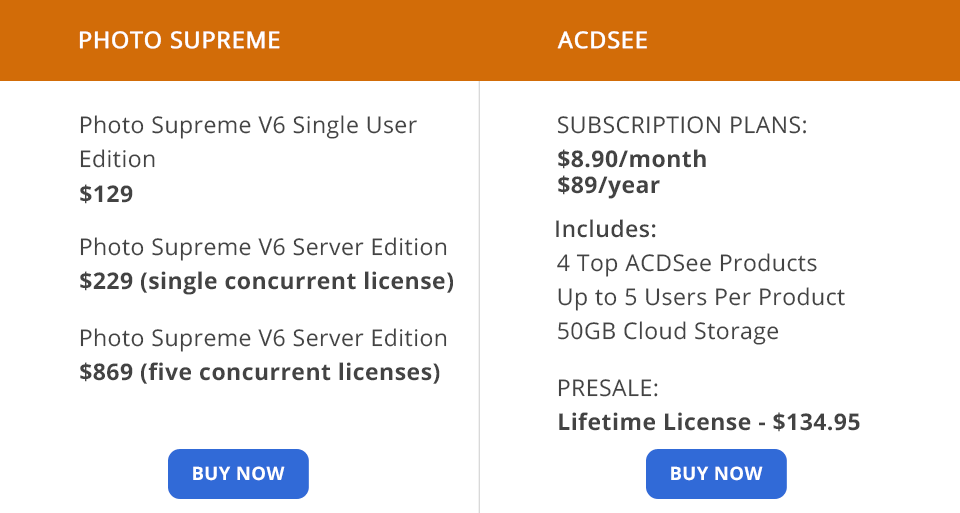Screen dimensions: 960x513
Task: Select the $8.90/month subscription price
Action: tap(632, 159)
